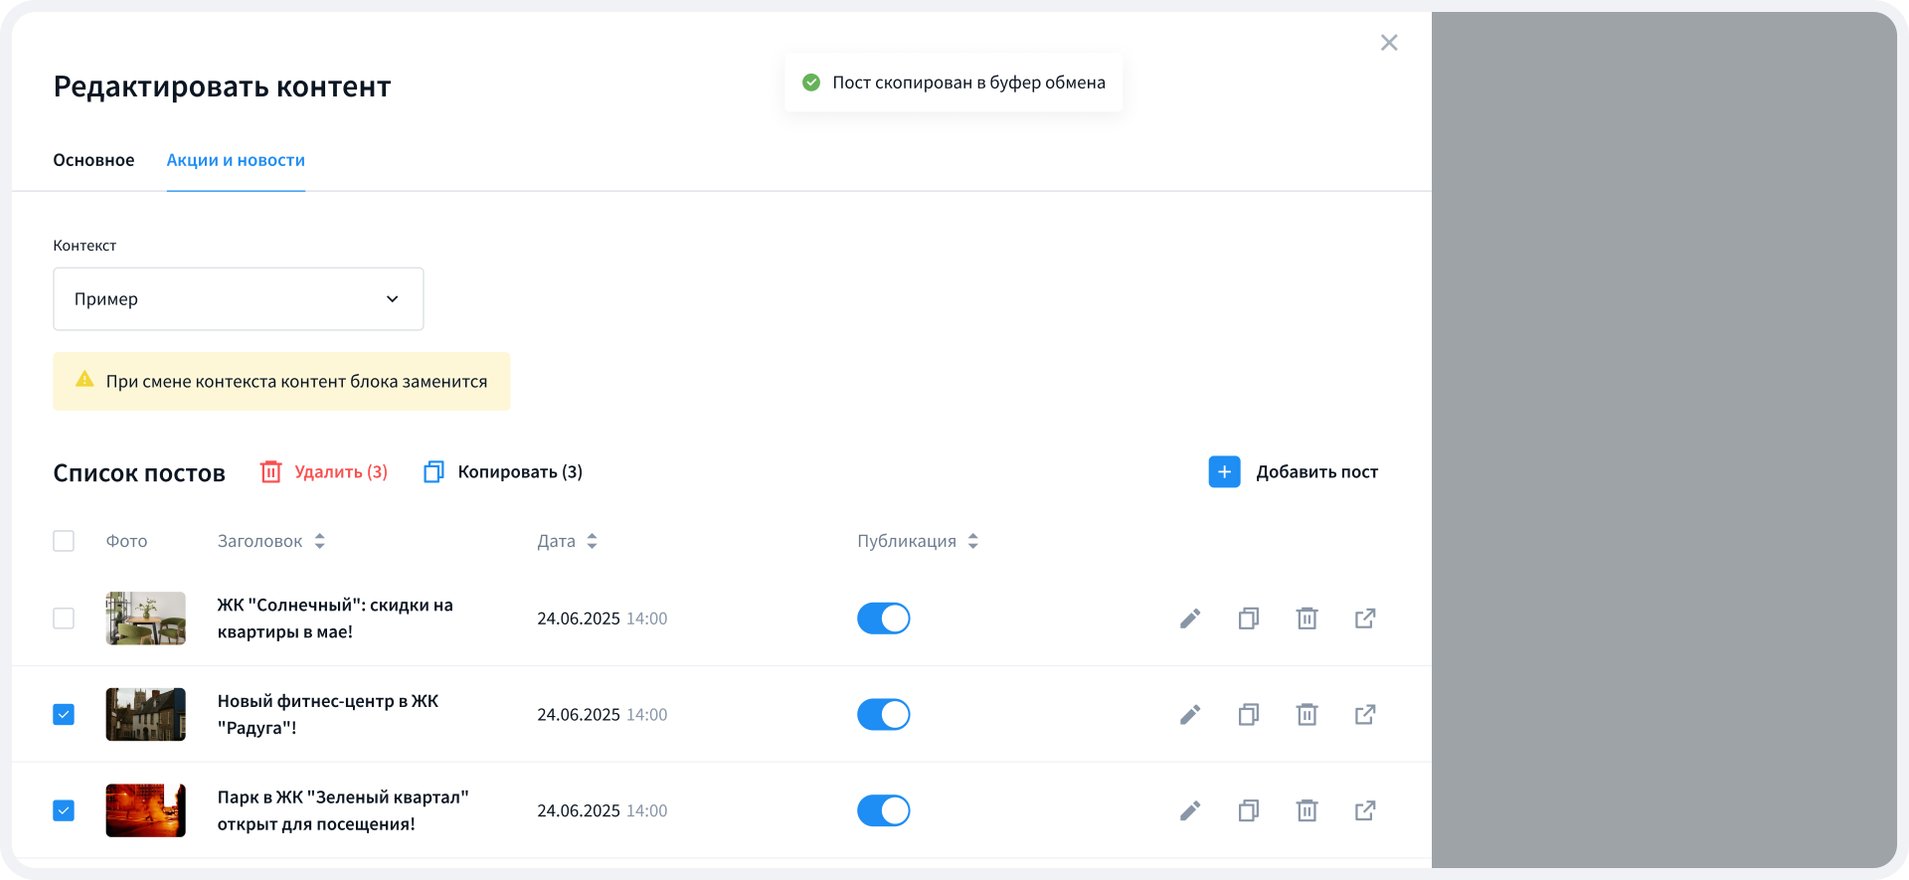This screenshot has height=880, width=1909.
Task: Delete the Новый фитнес-центр post via trash icon
Action: pyautogui.click(x=1306, y=715)
